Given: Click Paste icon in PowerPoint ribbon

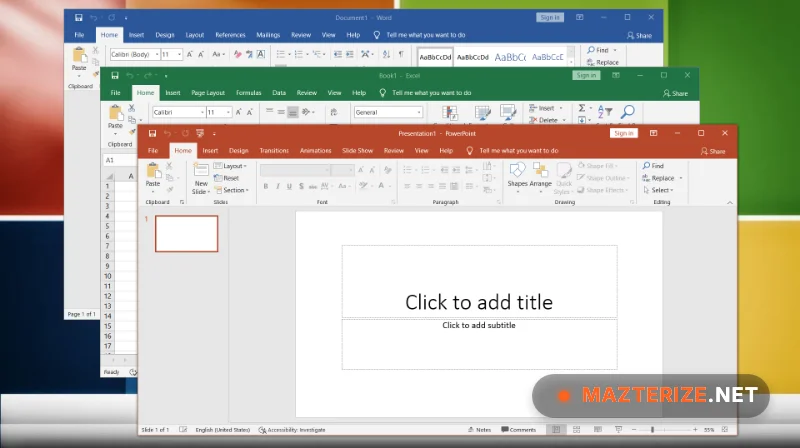Looking at the screenshot, I should click(x=153, y=170).
